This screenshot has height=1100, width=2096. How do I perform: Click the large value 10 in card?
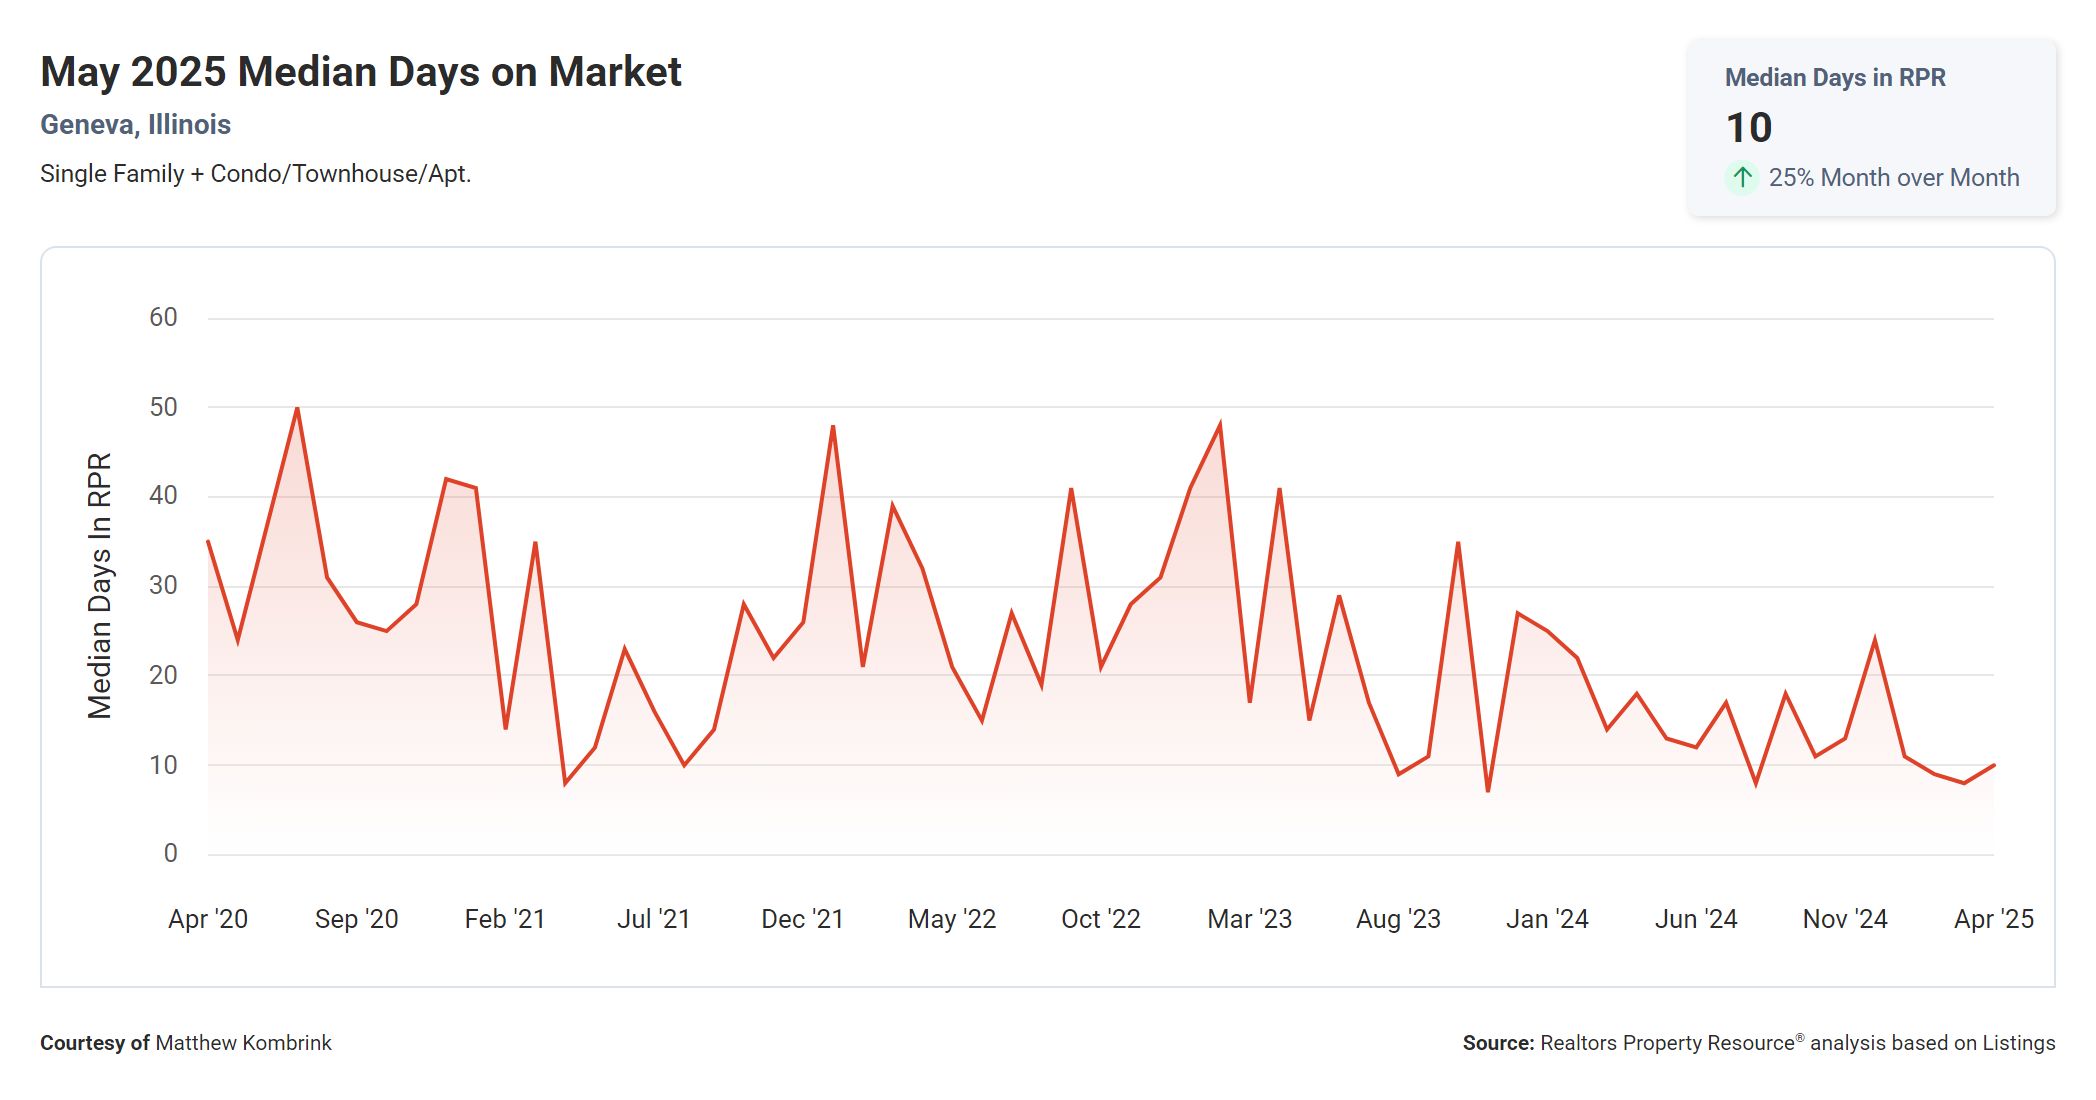(x=1749, y=128)
